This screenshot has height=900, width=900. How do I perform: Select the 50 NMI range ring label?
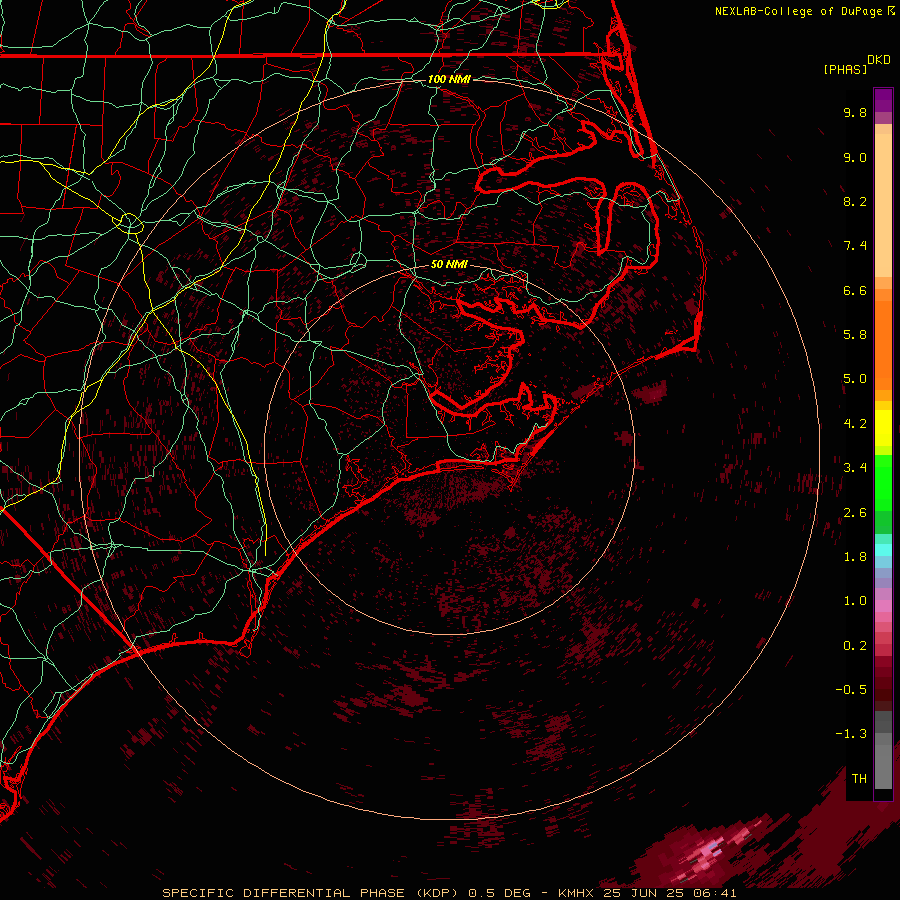pos(449,264)
